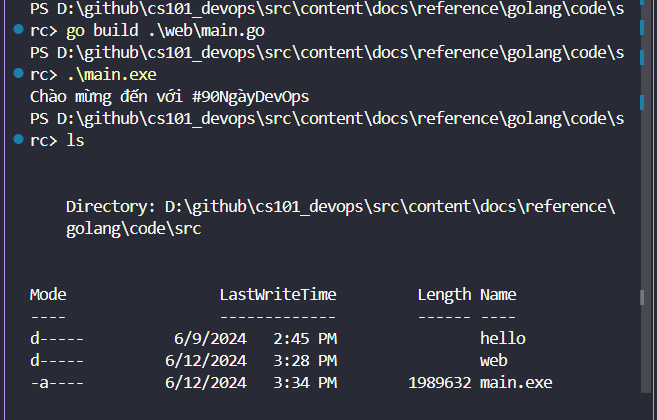The image size is (657, 420).
Task: Click main.exe in the file listing
Action: [x=516, y=382]
